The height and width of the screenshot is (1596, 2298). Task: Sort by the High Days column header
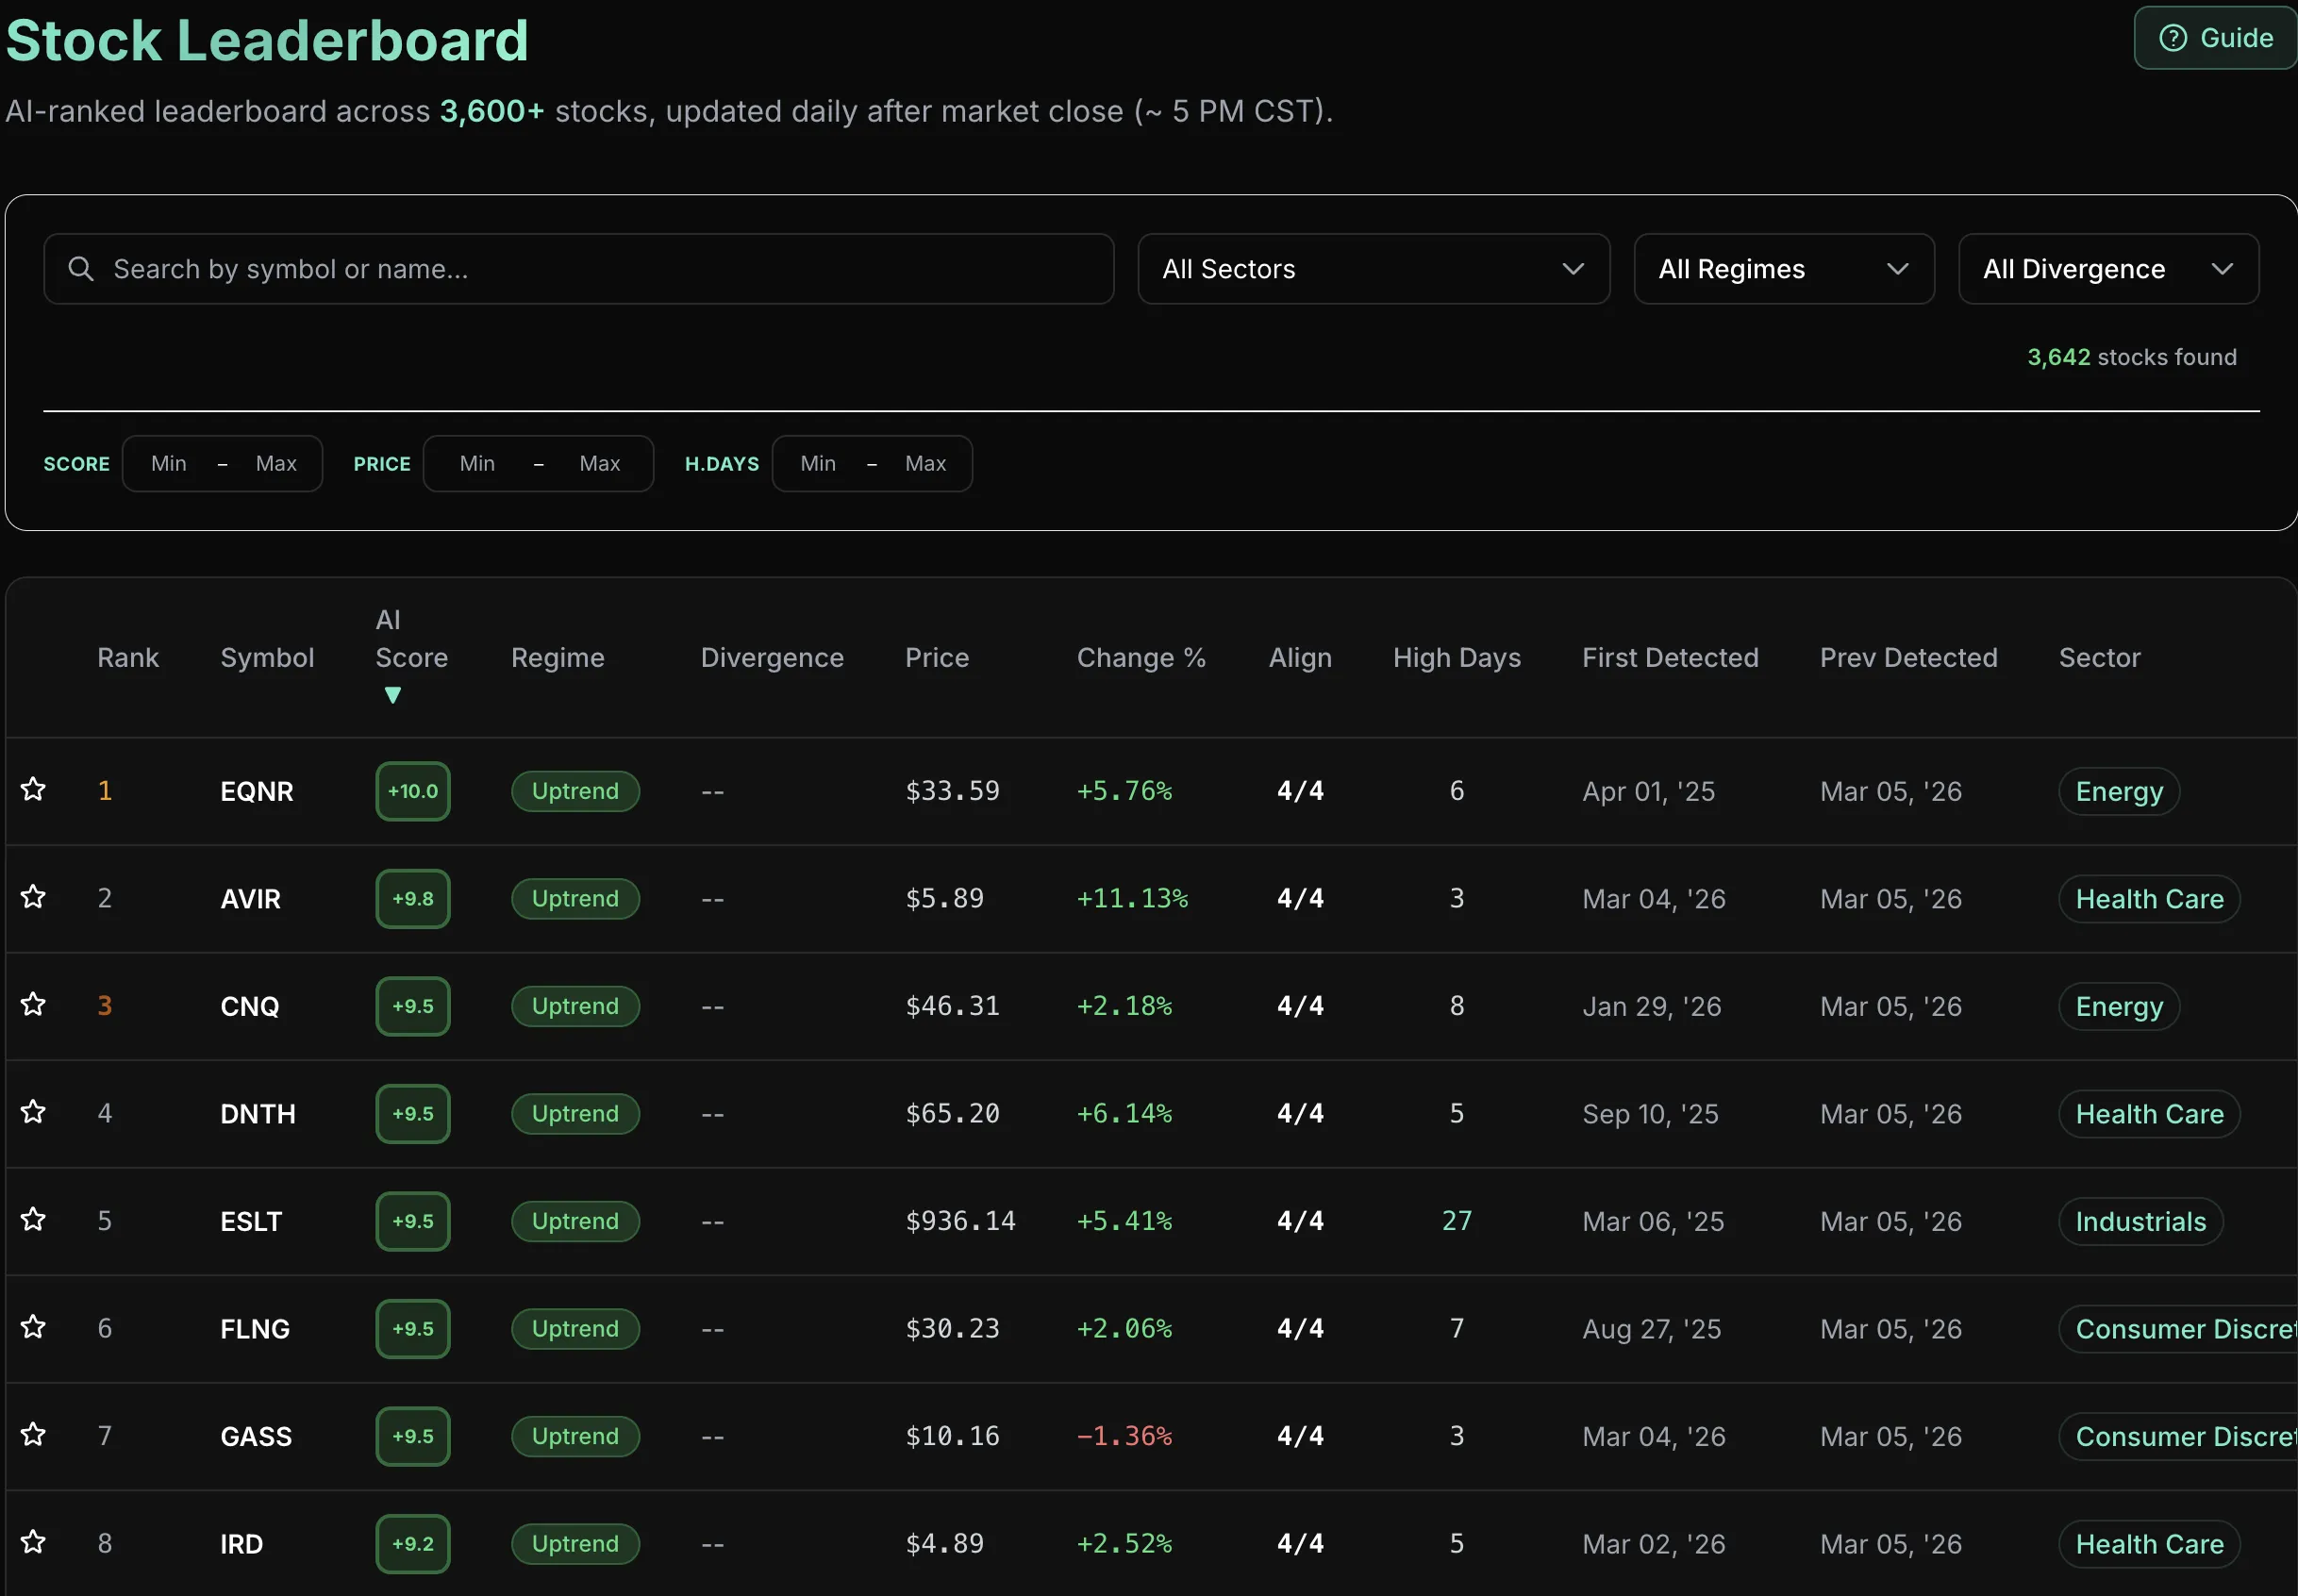point(1457,658)
